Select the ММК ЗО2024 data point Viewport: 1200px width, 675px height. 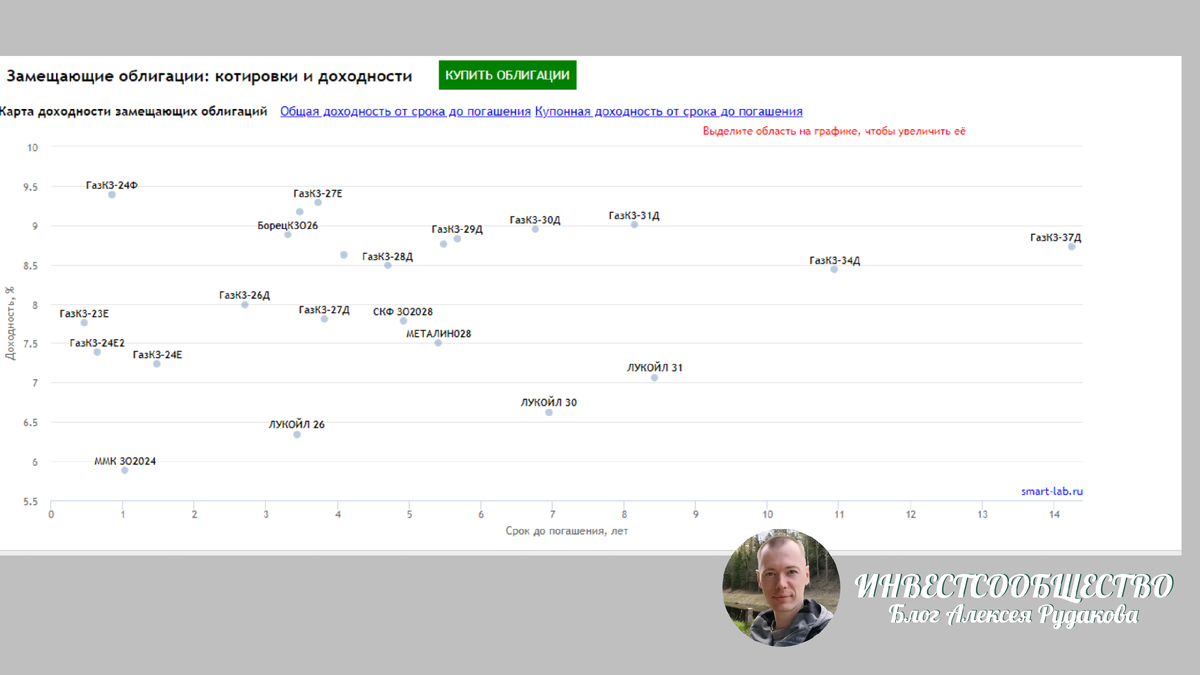click(125, 470)
